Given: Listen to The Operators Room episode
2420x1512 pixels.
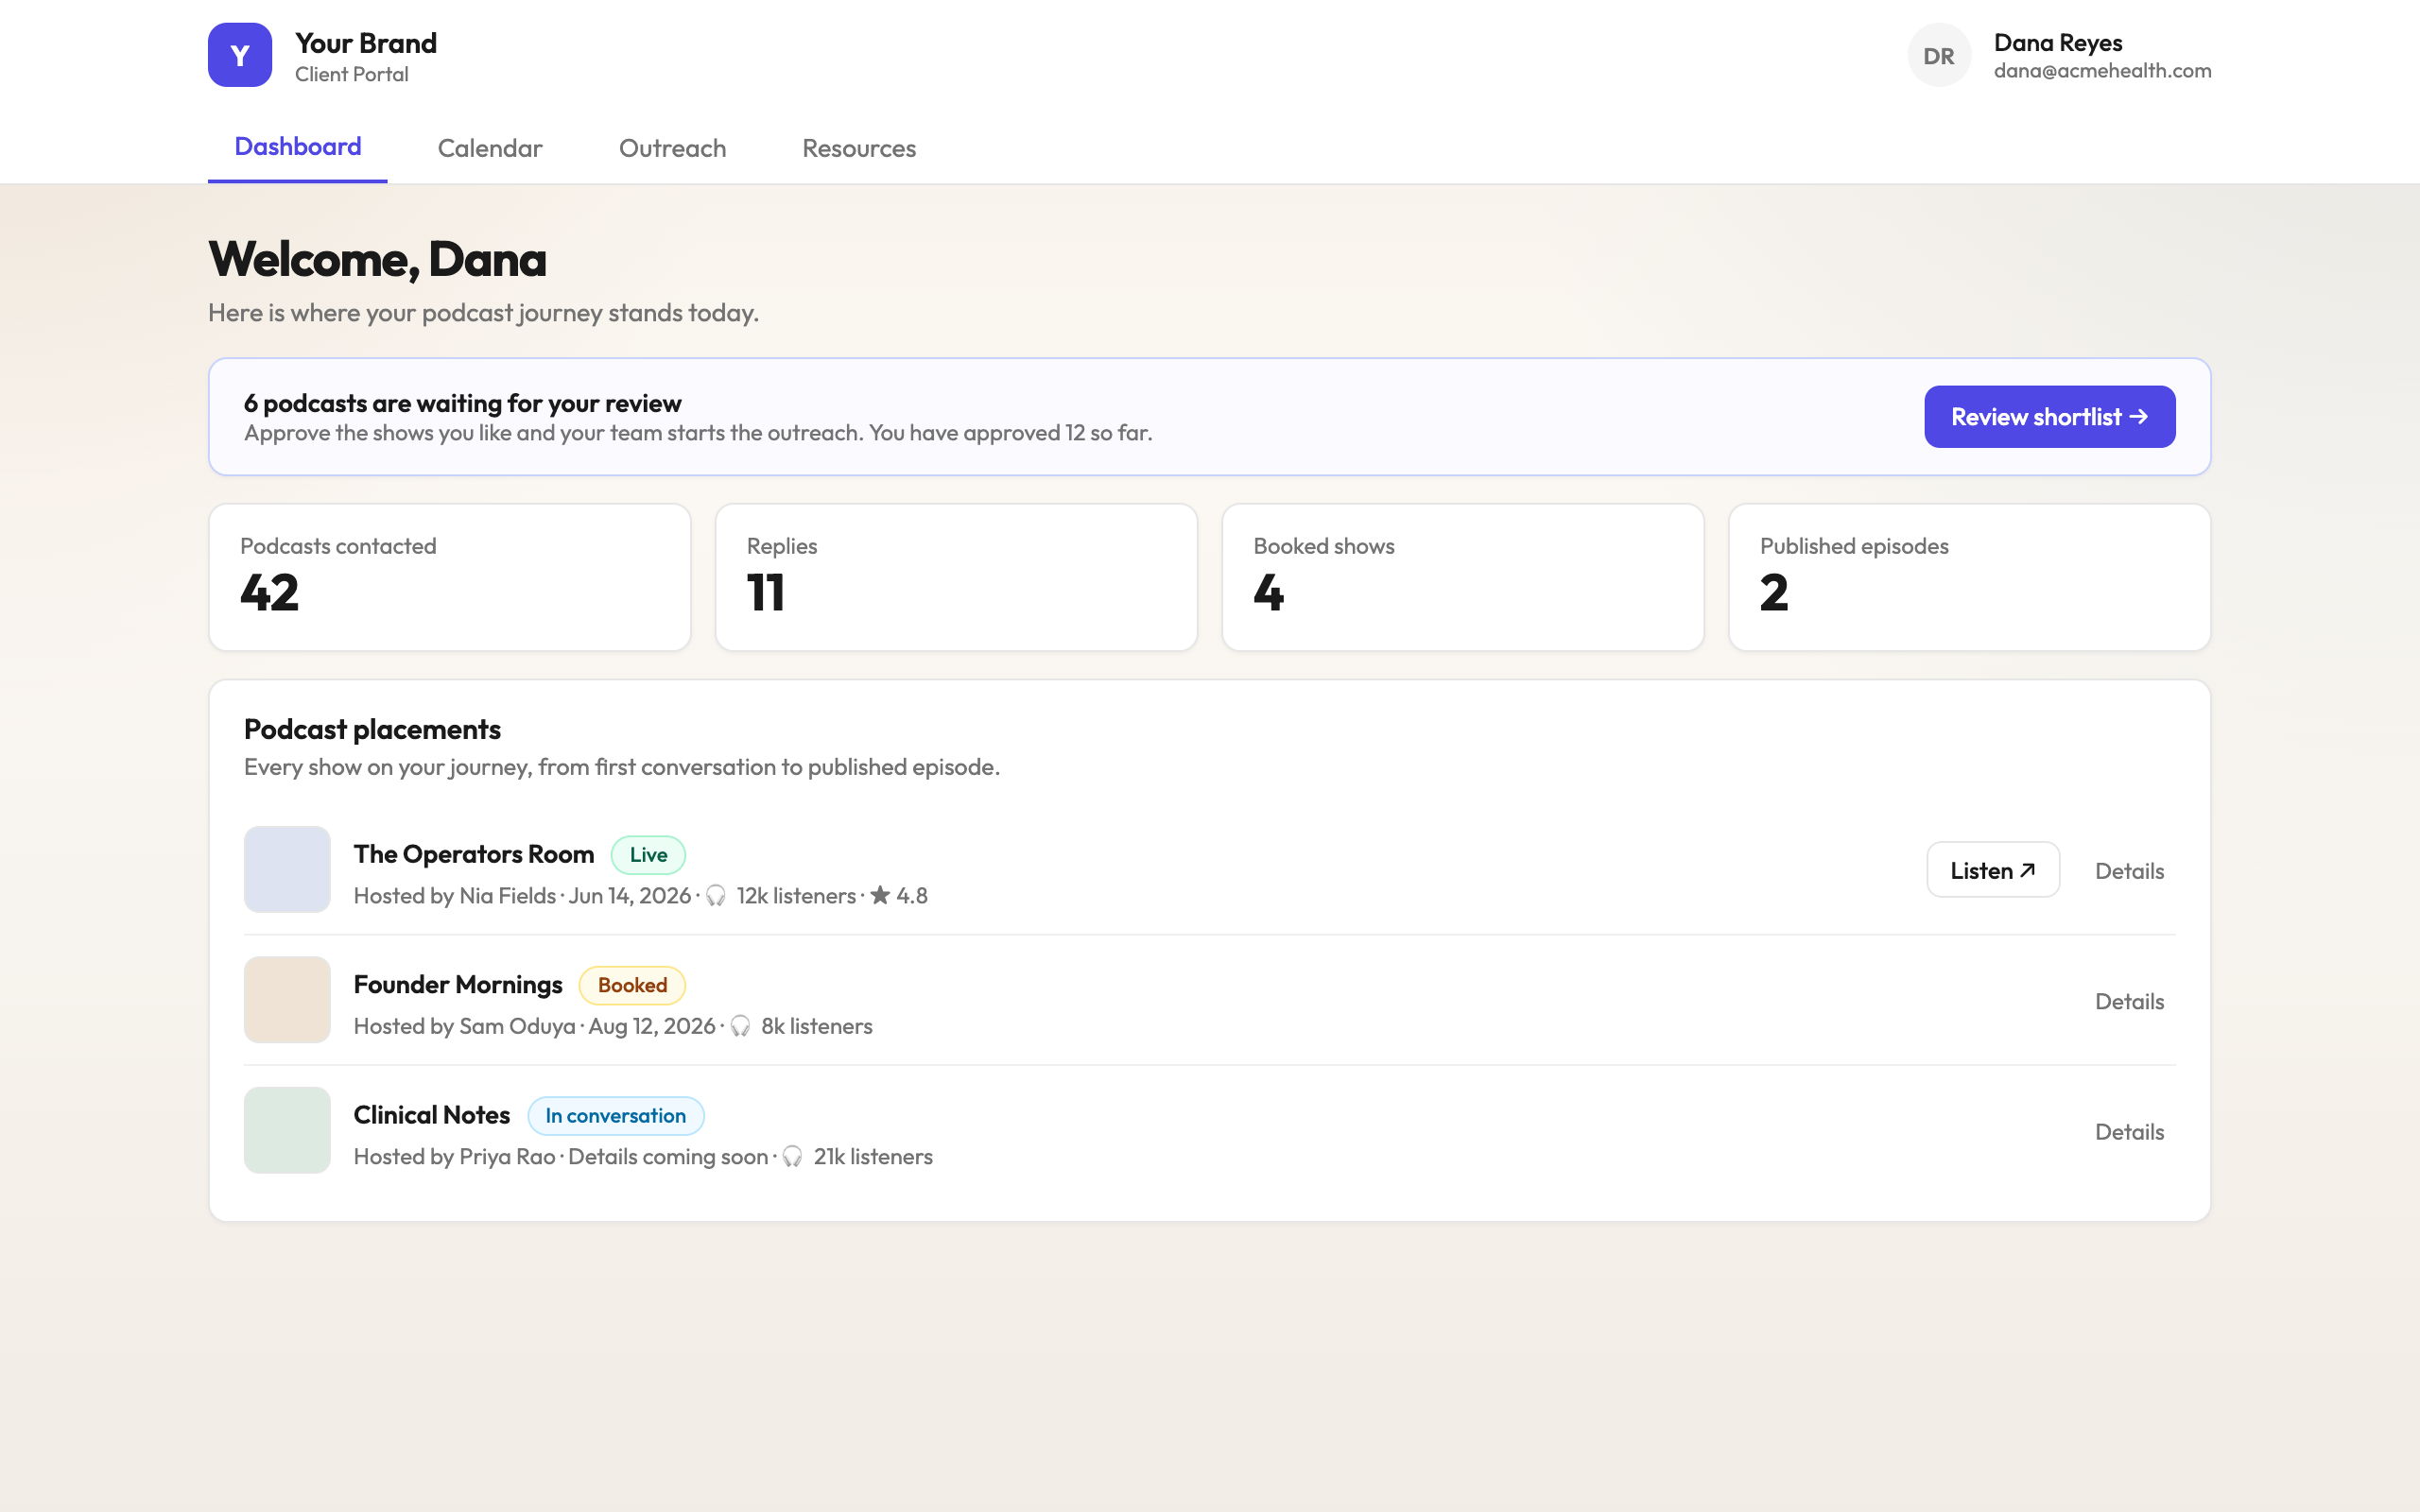Looking at the screenshot, I should (x=1993, y=870).
